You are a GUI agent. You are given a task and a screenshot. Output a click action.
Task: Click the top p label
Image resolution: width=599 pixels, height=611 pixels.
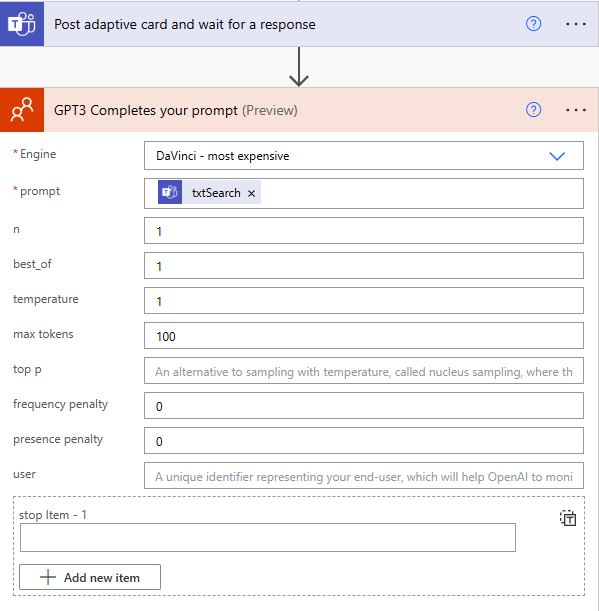(x=27, y=369)
